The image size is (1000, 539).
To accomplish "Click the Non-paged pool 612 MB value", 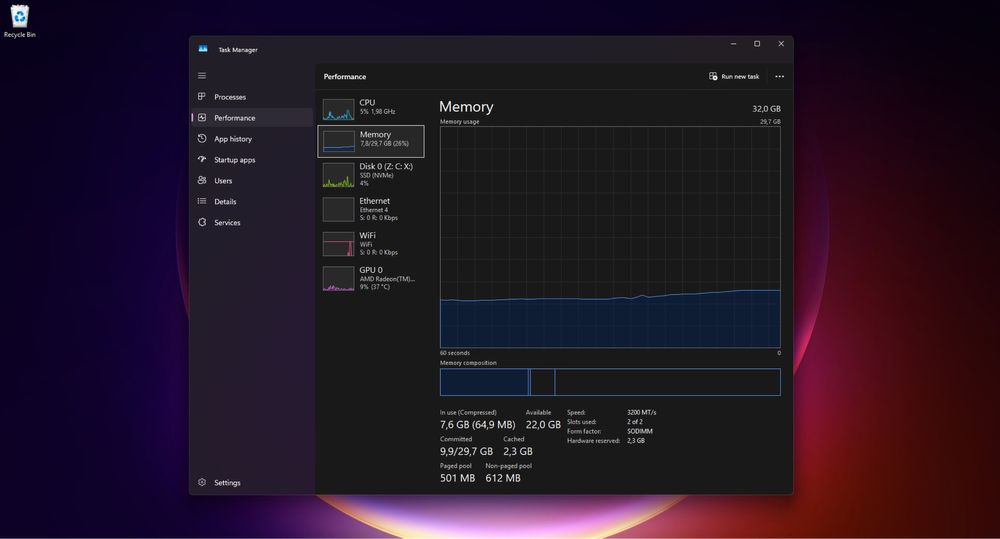I will [503, 478].
